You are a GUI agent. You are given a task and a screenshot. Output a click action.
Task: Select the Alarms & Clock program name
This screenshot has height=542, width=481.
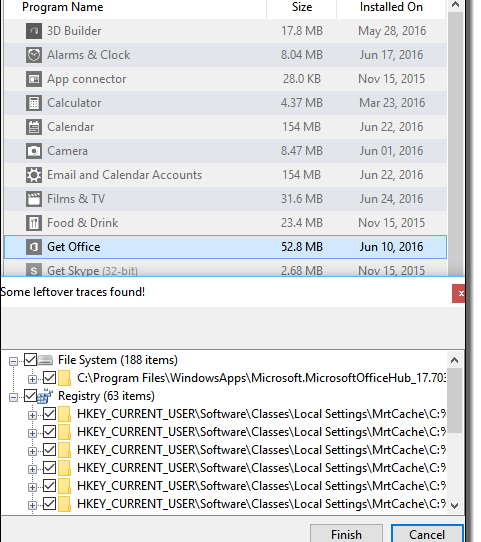coord(88,55)
